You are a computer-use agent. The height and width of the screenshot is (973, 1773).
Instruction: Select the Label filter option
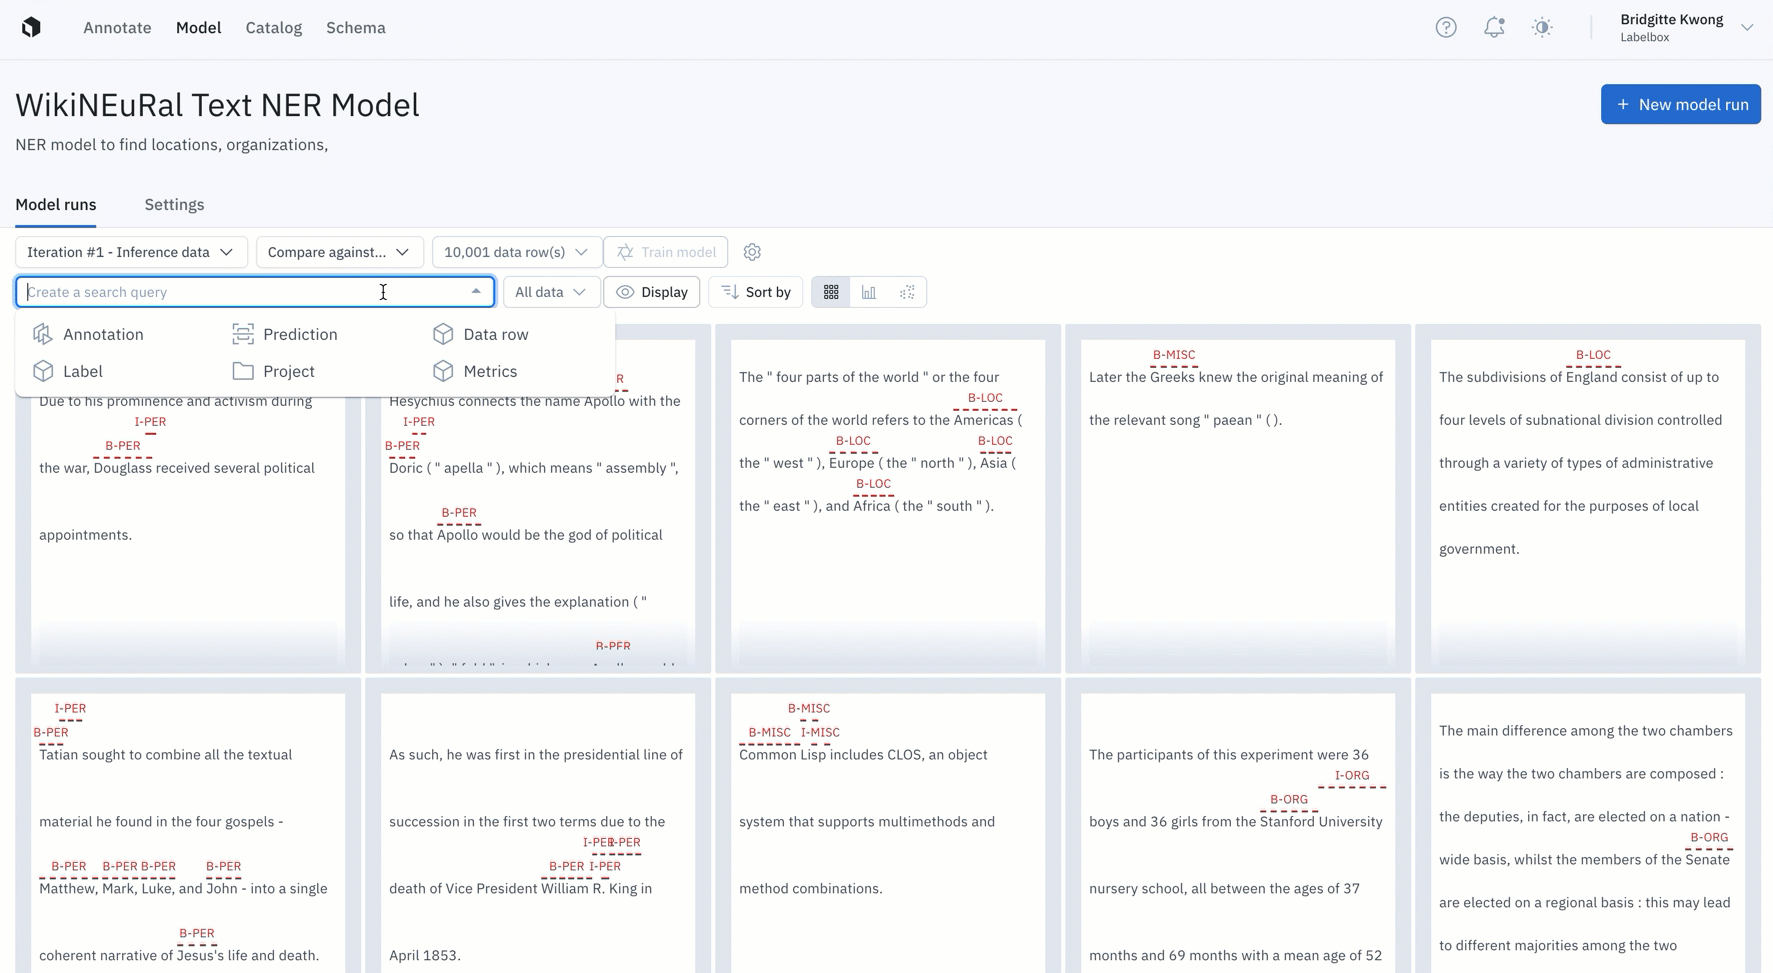click(x=68, y=371)
